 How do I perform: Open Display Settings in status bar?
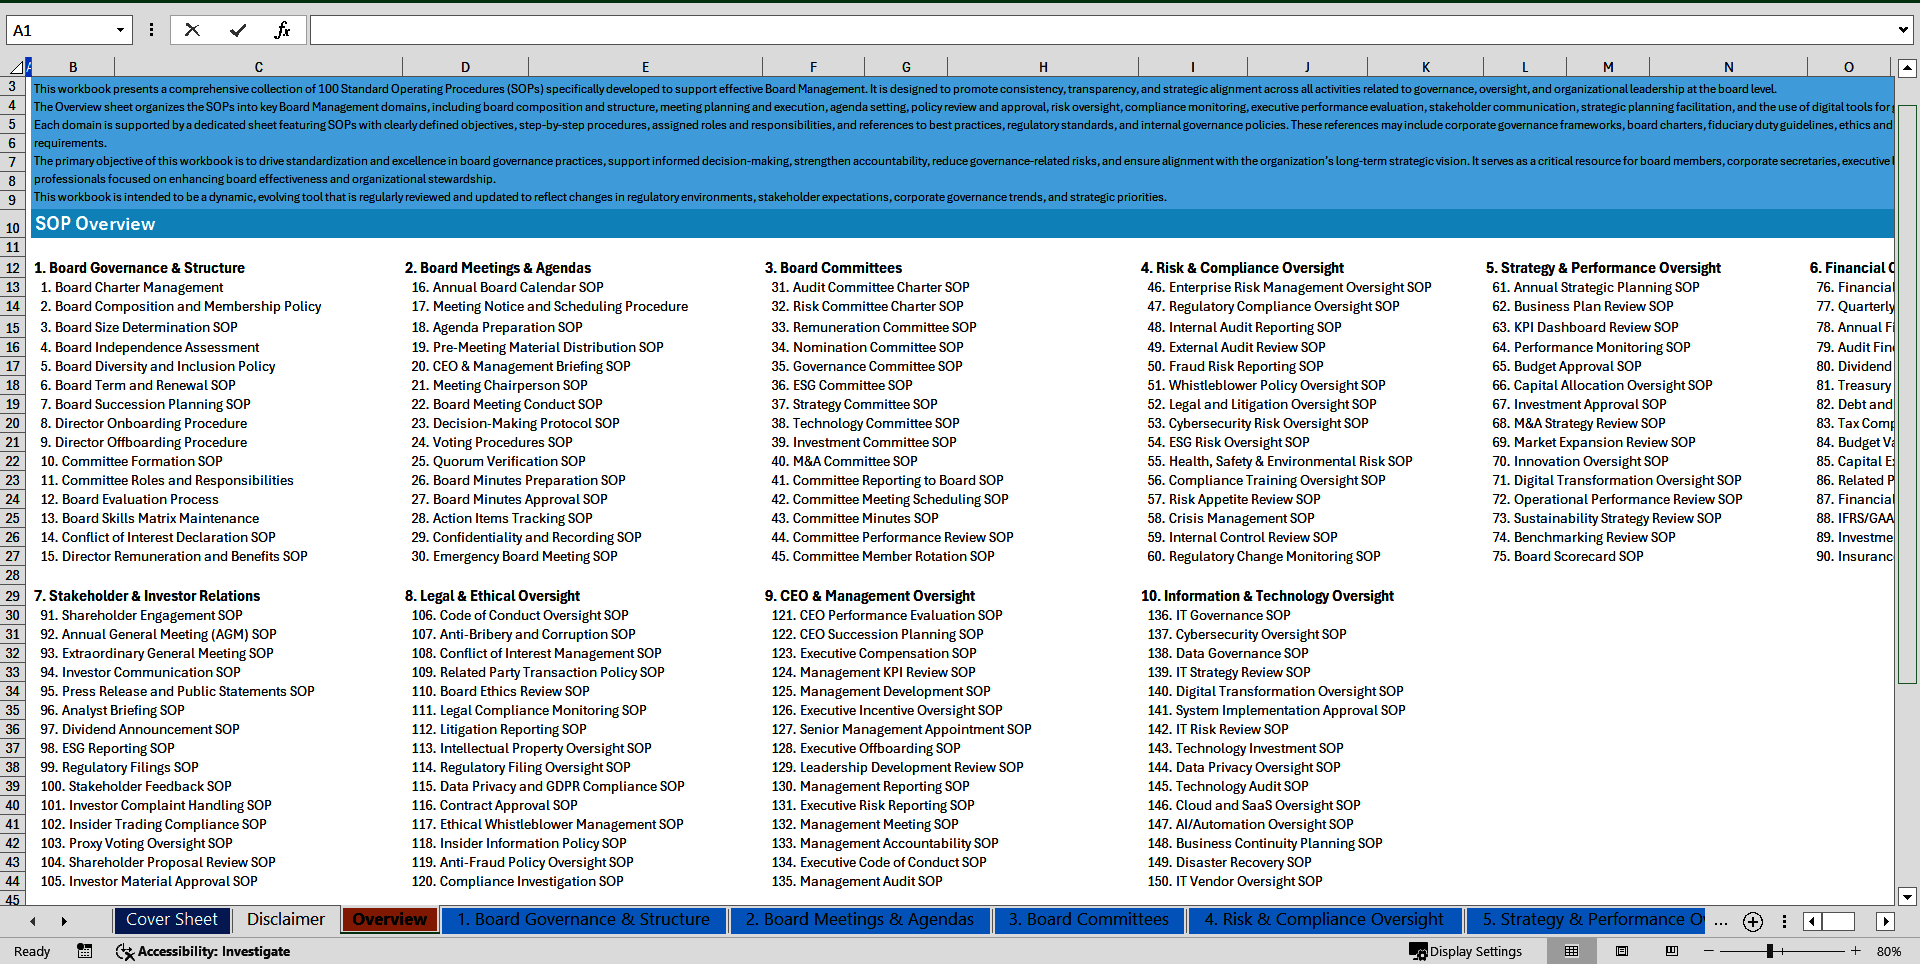point(1465,951)
